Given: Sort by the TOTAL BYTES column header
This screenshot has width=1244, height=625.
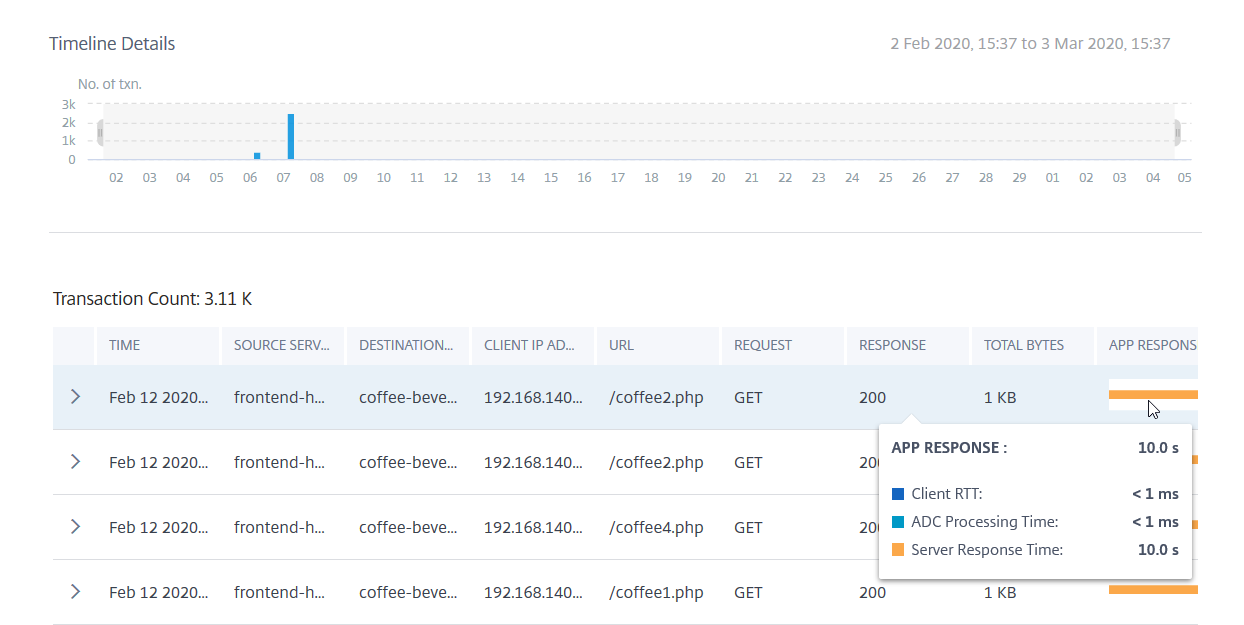Looking at the screenshot, I should (x=1023, y=345).
